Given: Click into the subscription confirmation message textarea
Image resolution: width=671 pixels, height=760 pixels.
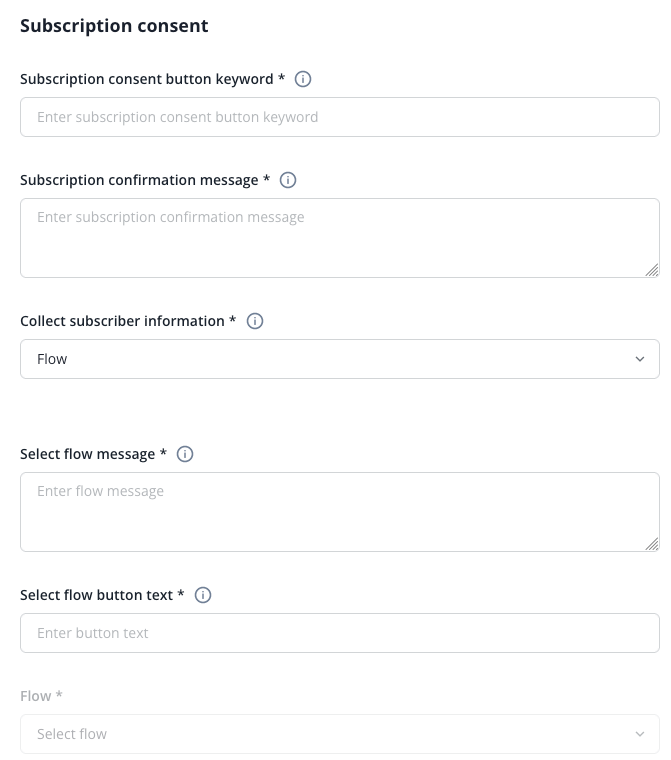Looking at the screenshot, I should [340, 238].
